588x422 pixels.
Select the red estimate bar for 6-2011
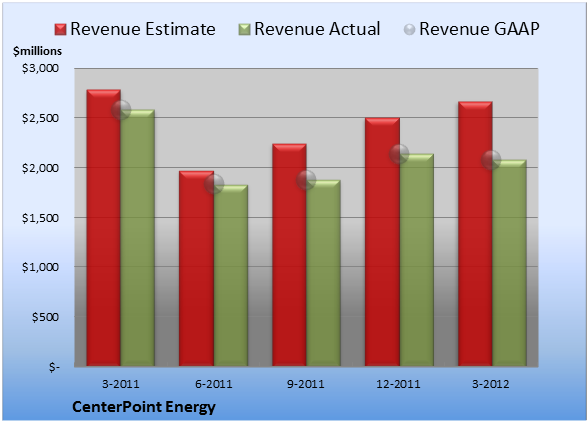pos(196,269)
